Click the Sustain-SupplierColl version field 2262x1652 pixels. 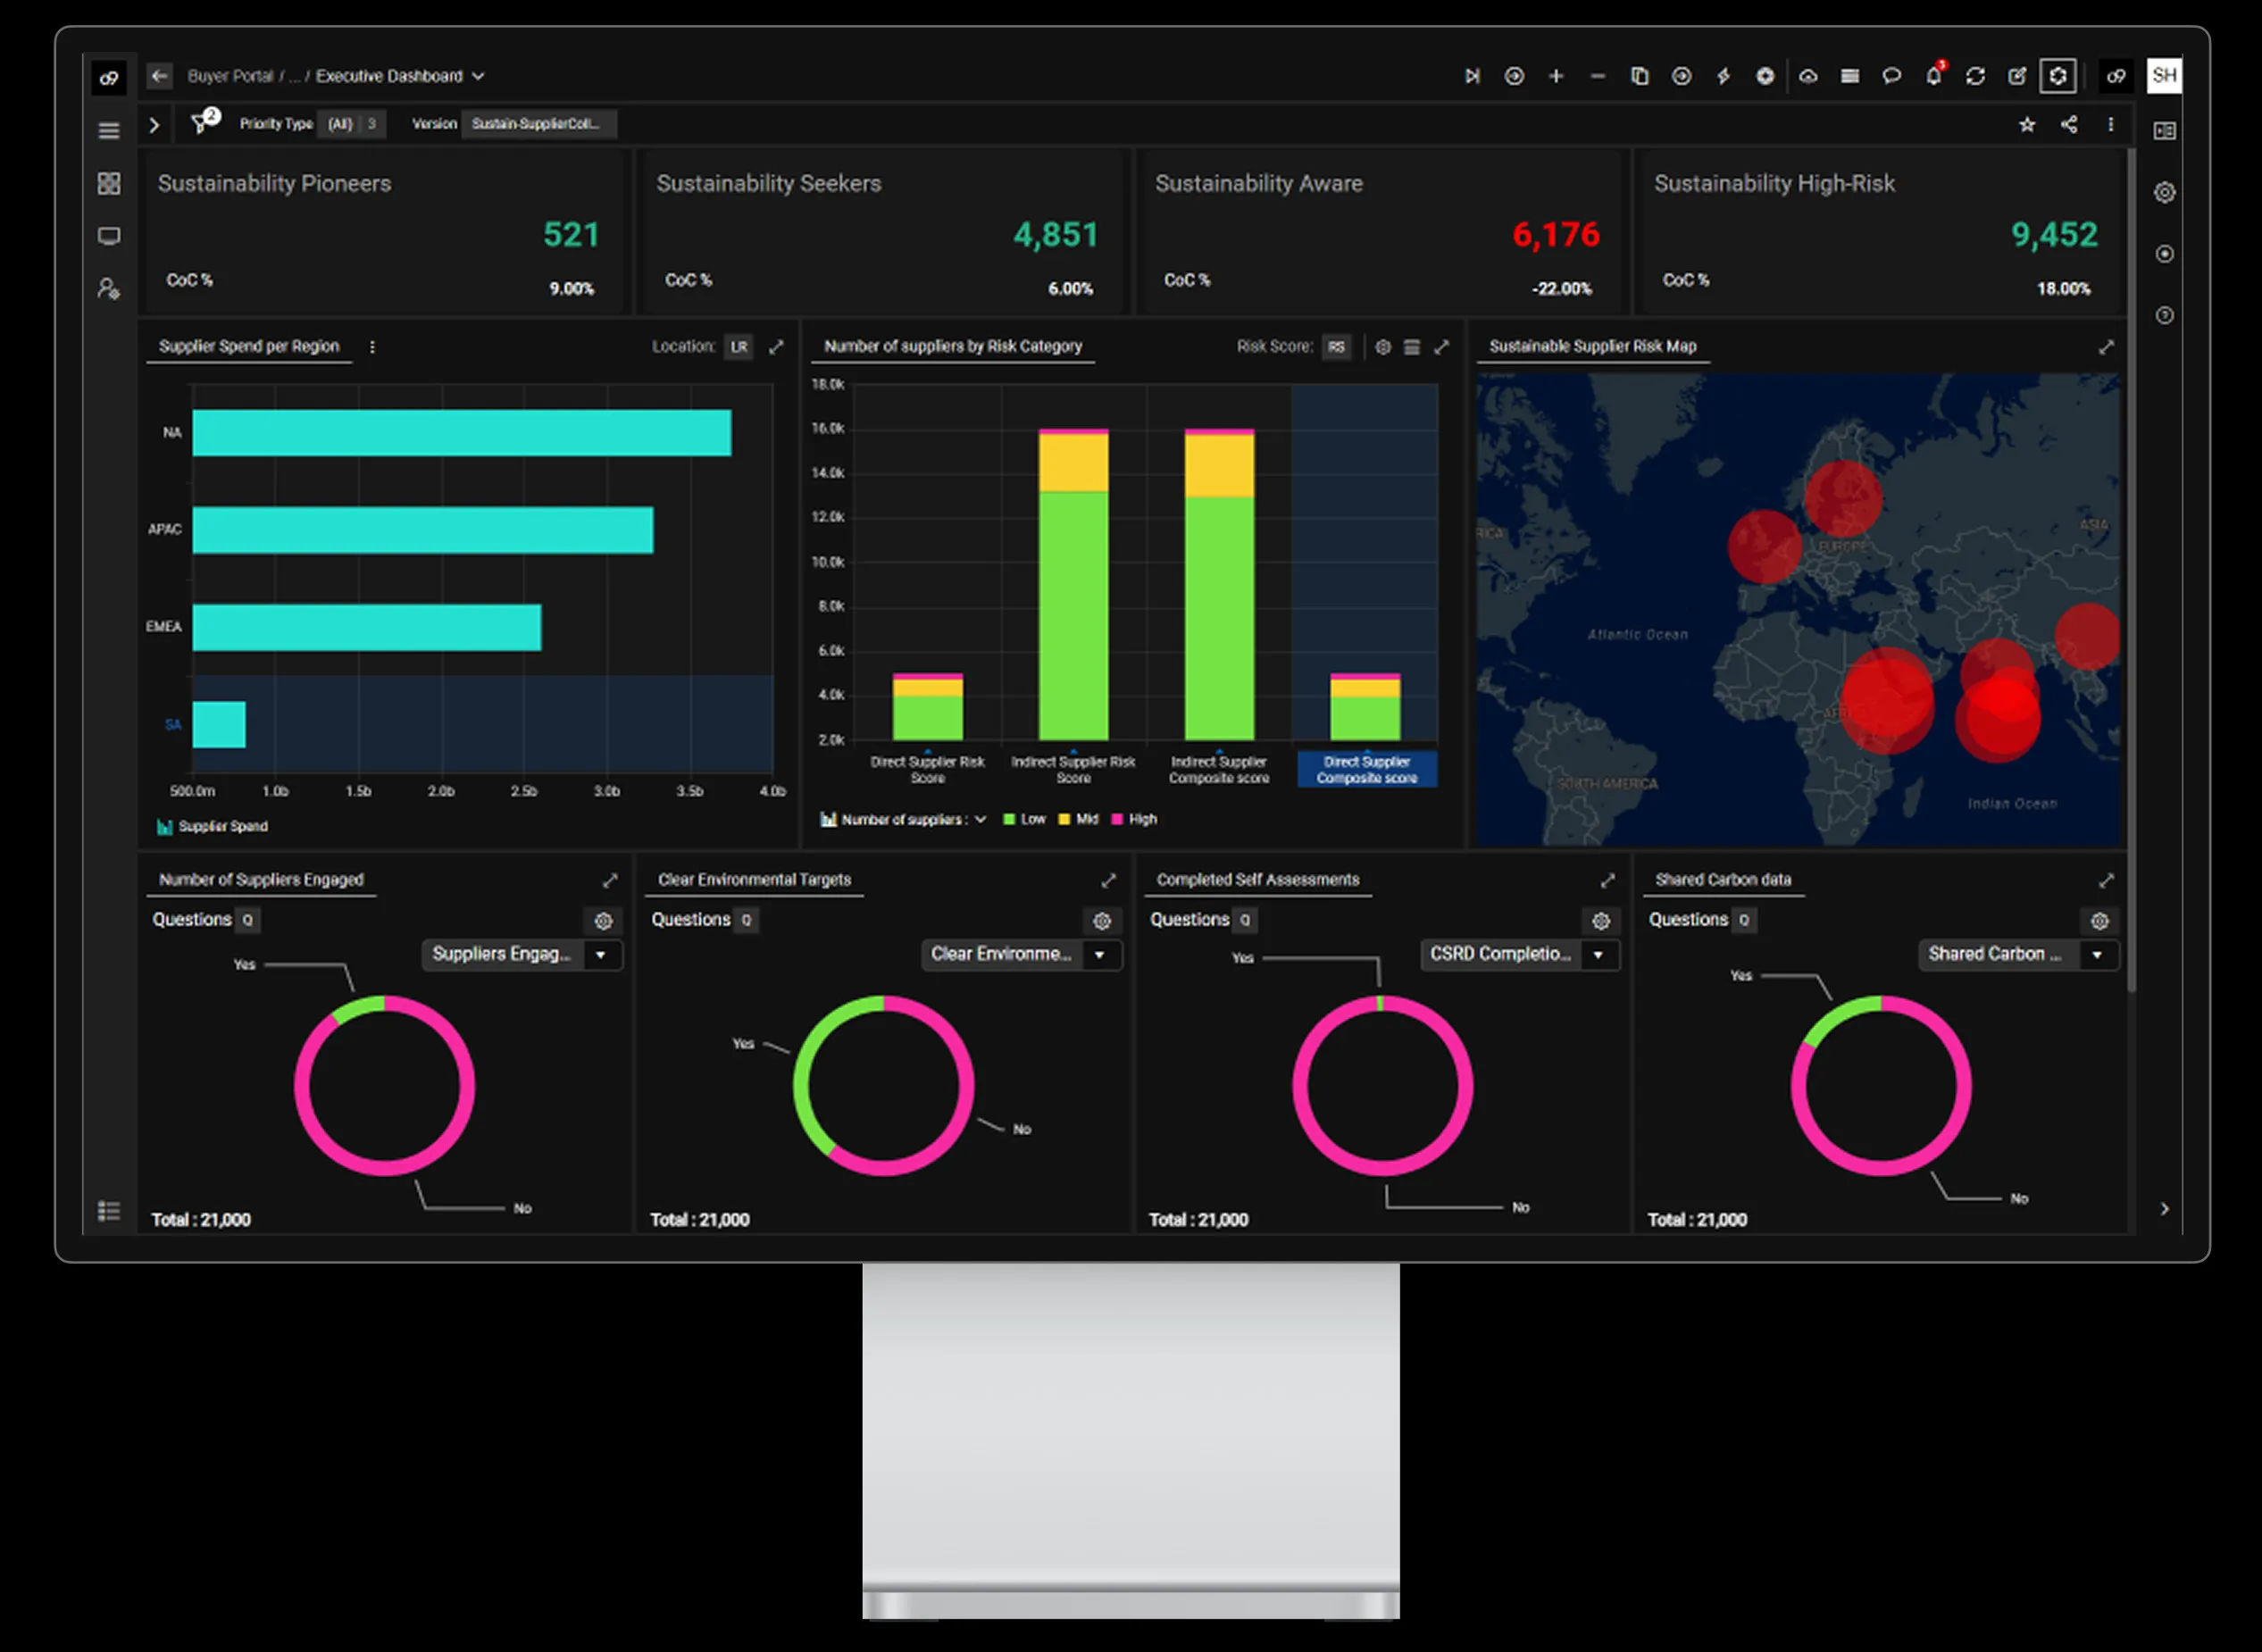click(538, 124)
